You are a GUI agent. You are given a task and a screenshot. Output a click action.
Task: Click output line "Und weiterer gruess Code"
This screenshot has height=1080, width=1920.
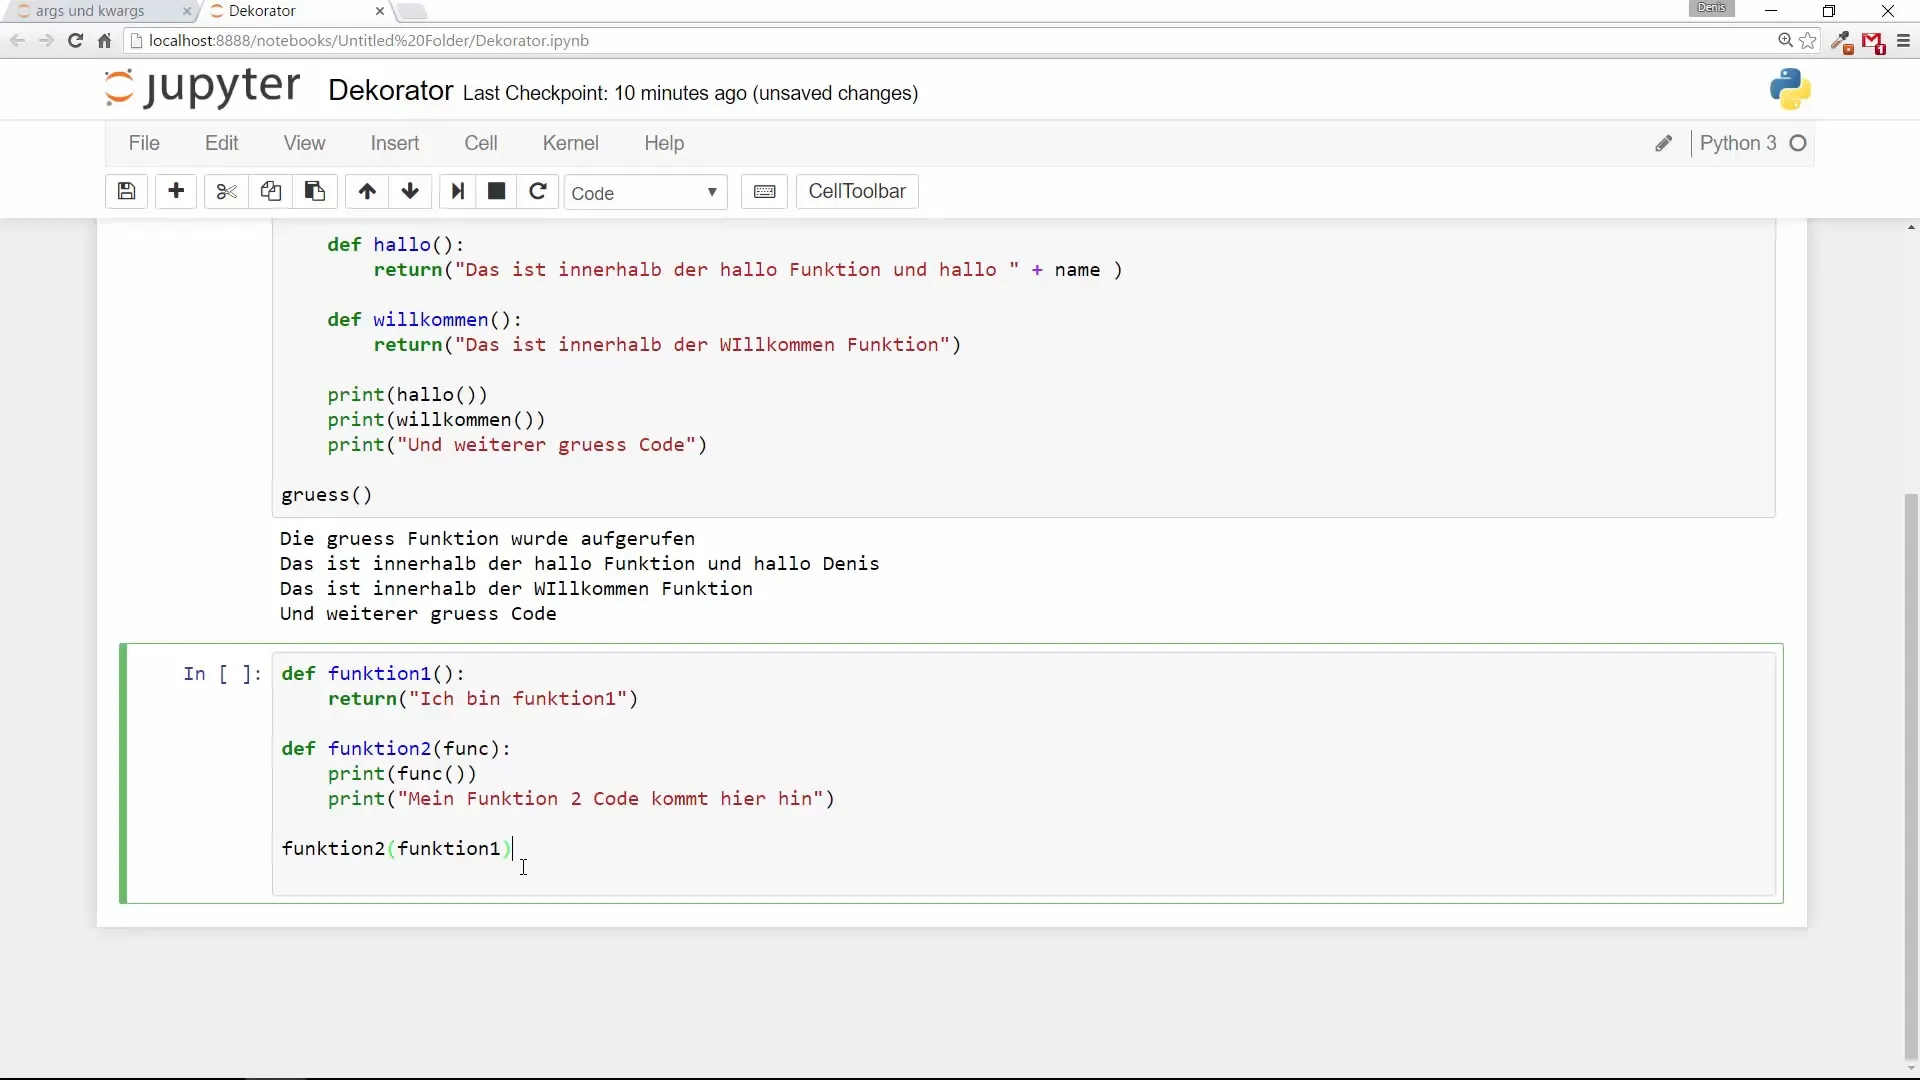coord(418,614)
